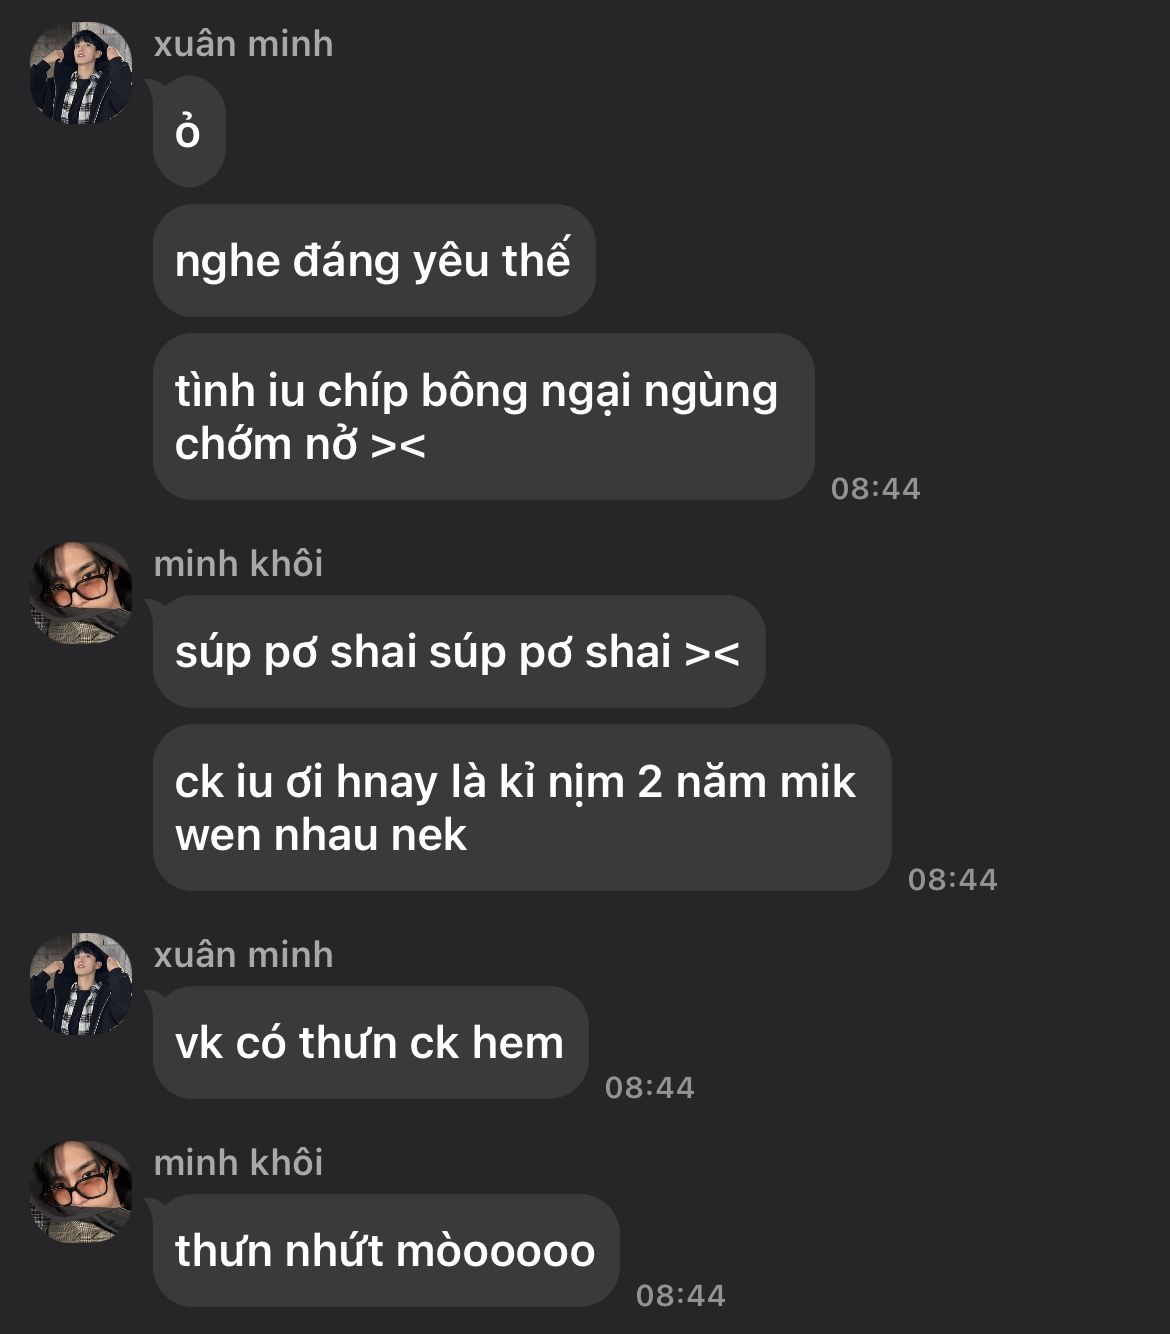The image size is (1170, 1334).
Task: Tap the "tình iu chíp bông" message bubble
Action: pyautogui.click(x=484, y=417)
